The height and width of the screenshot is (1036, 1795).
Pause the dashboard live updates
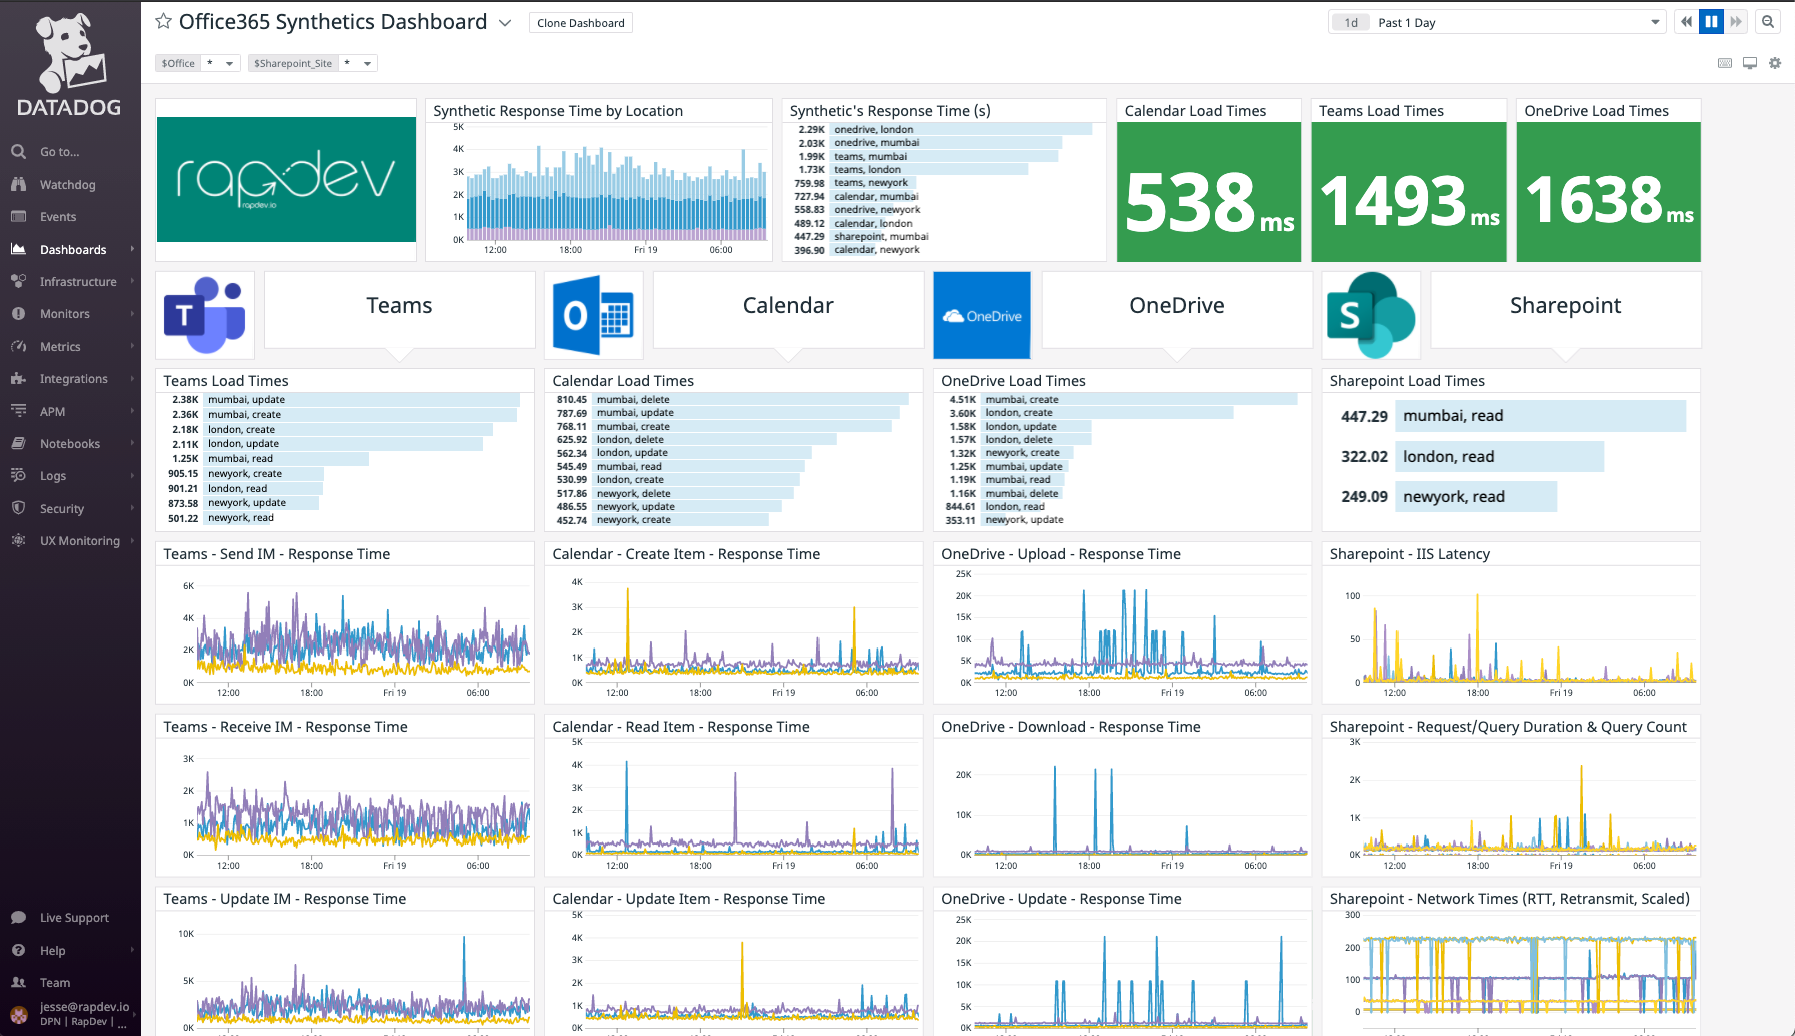point(1711,21)
